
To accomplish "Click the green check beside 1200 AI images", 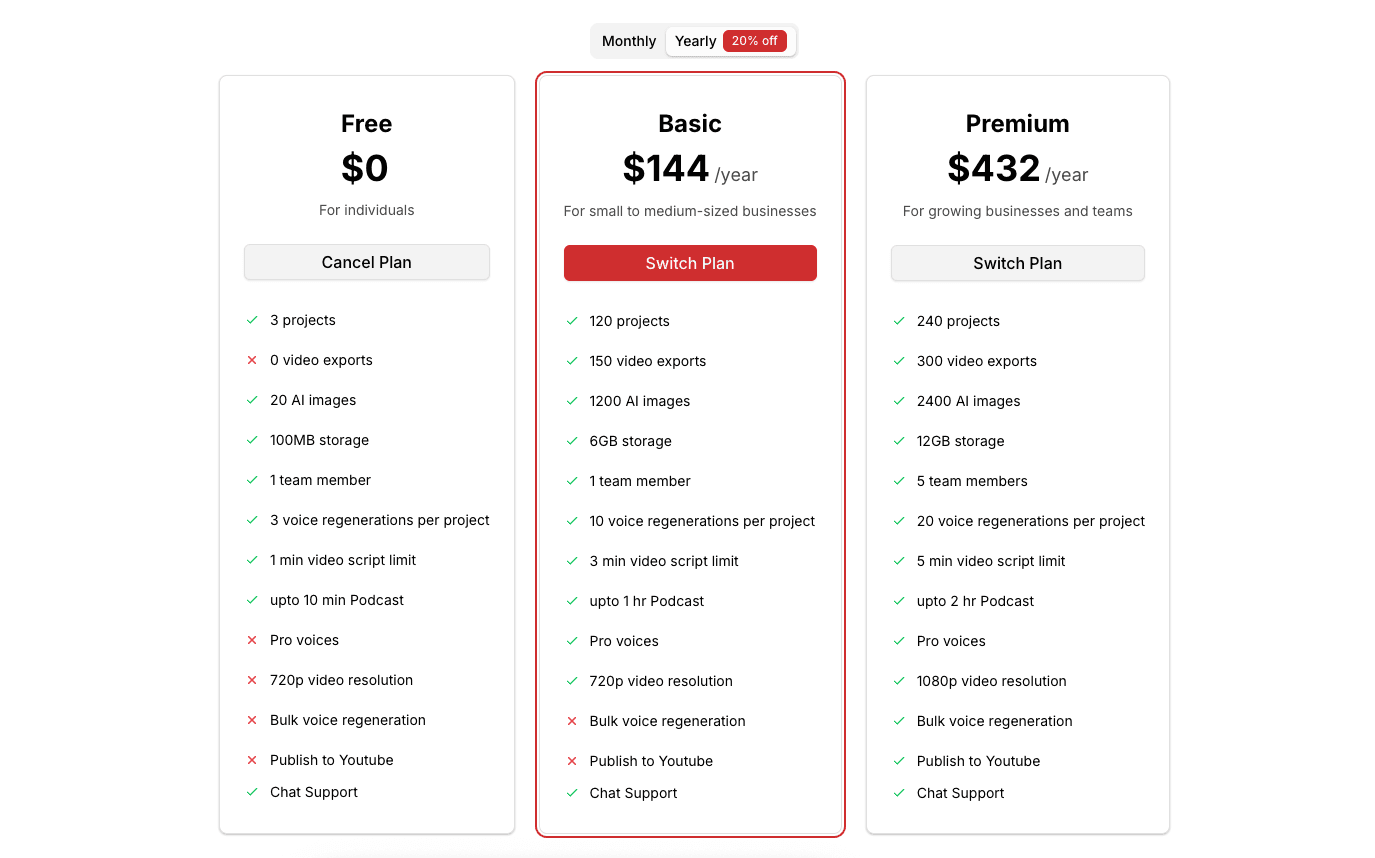I will pyautogui.click(x=572, y=401).
